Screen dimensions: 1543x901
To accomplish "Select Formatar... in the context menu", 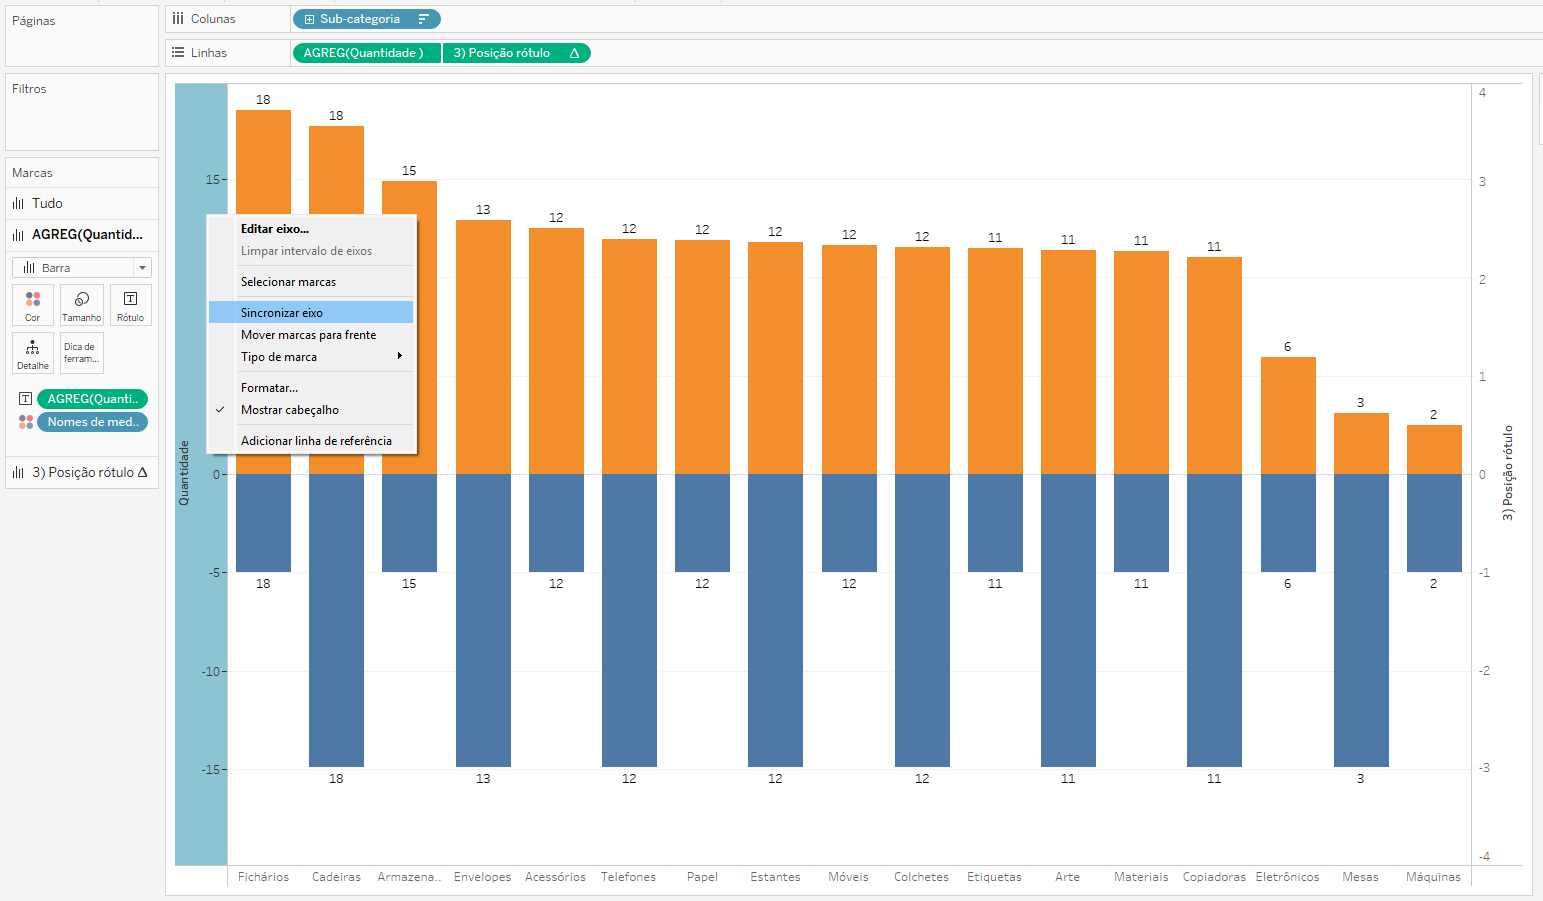I will (x=269, y=388).
